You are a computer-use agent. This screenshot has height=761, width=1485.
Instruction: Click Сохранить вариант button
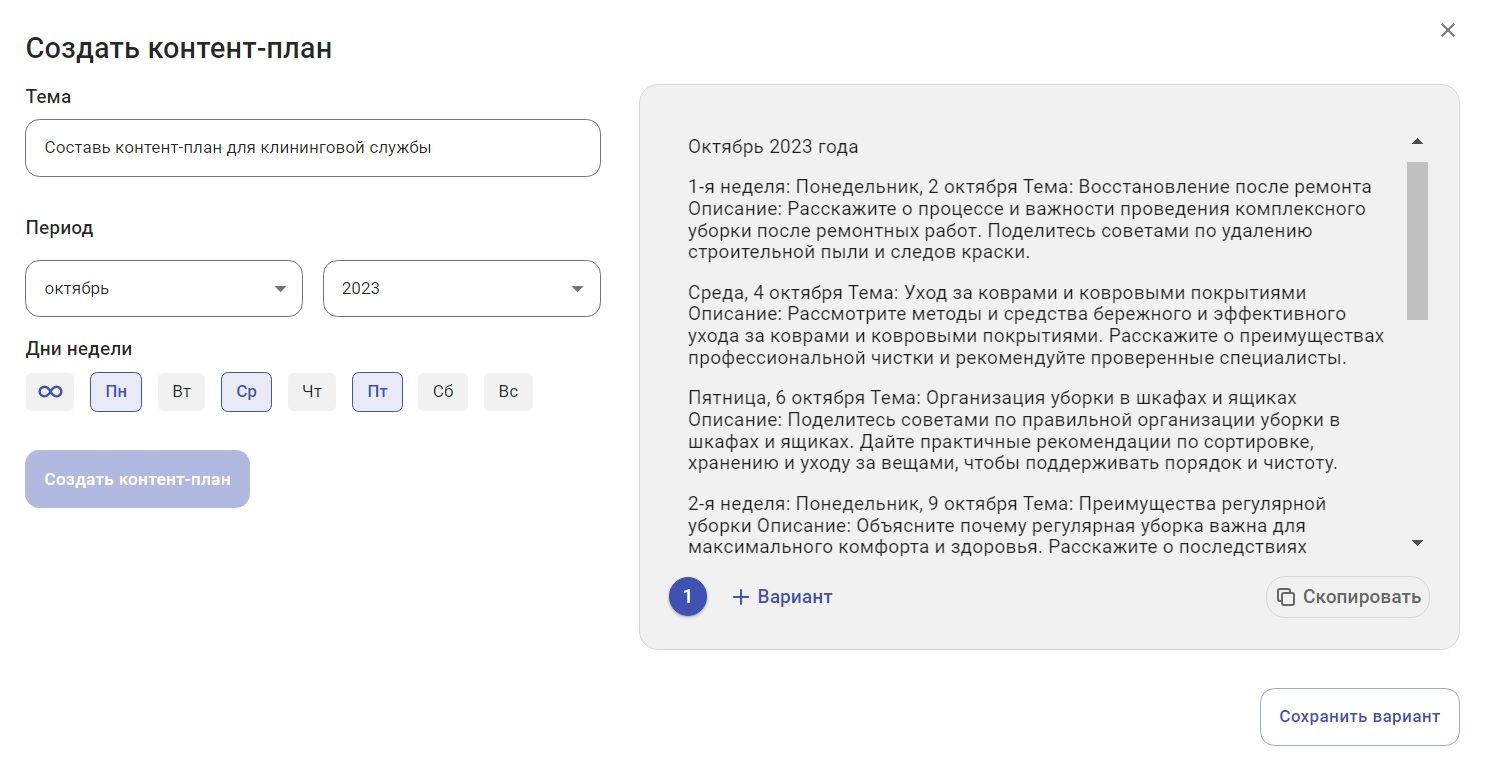point(1359,717)
